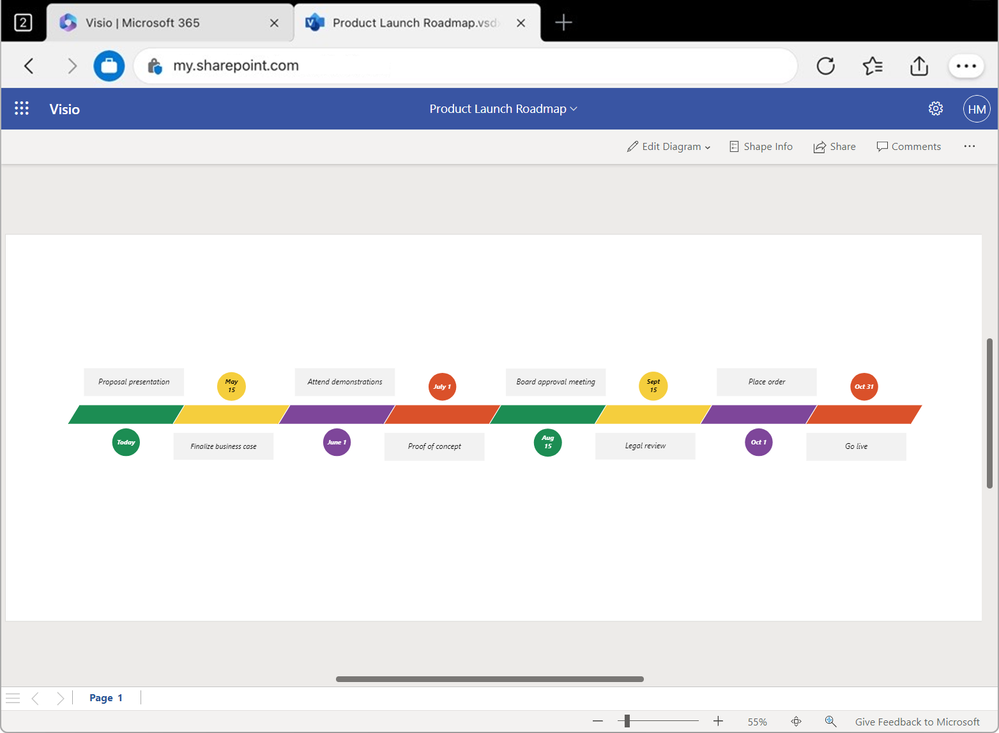999x733 pixels.
Task: Switch to the Visio | Microsoft 365 tab
Action: (168, 21)
